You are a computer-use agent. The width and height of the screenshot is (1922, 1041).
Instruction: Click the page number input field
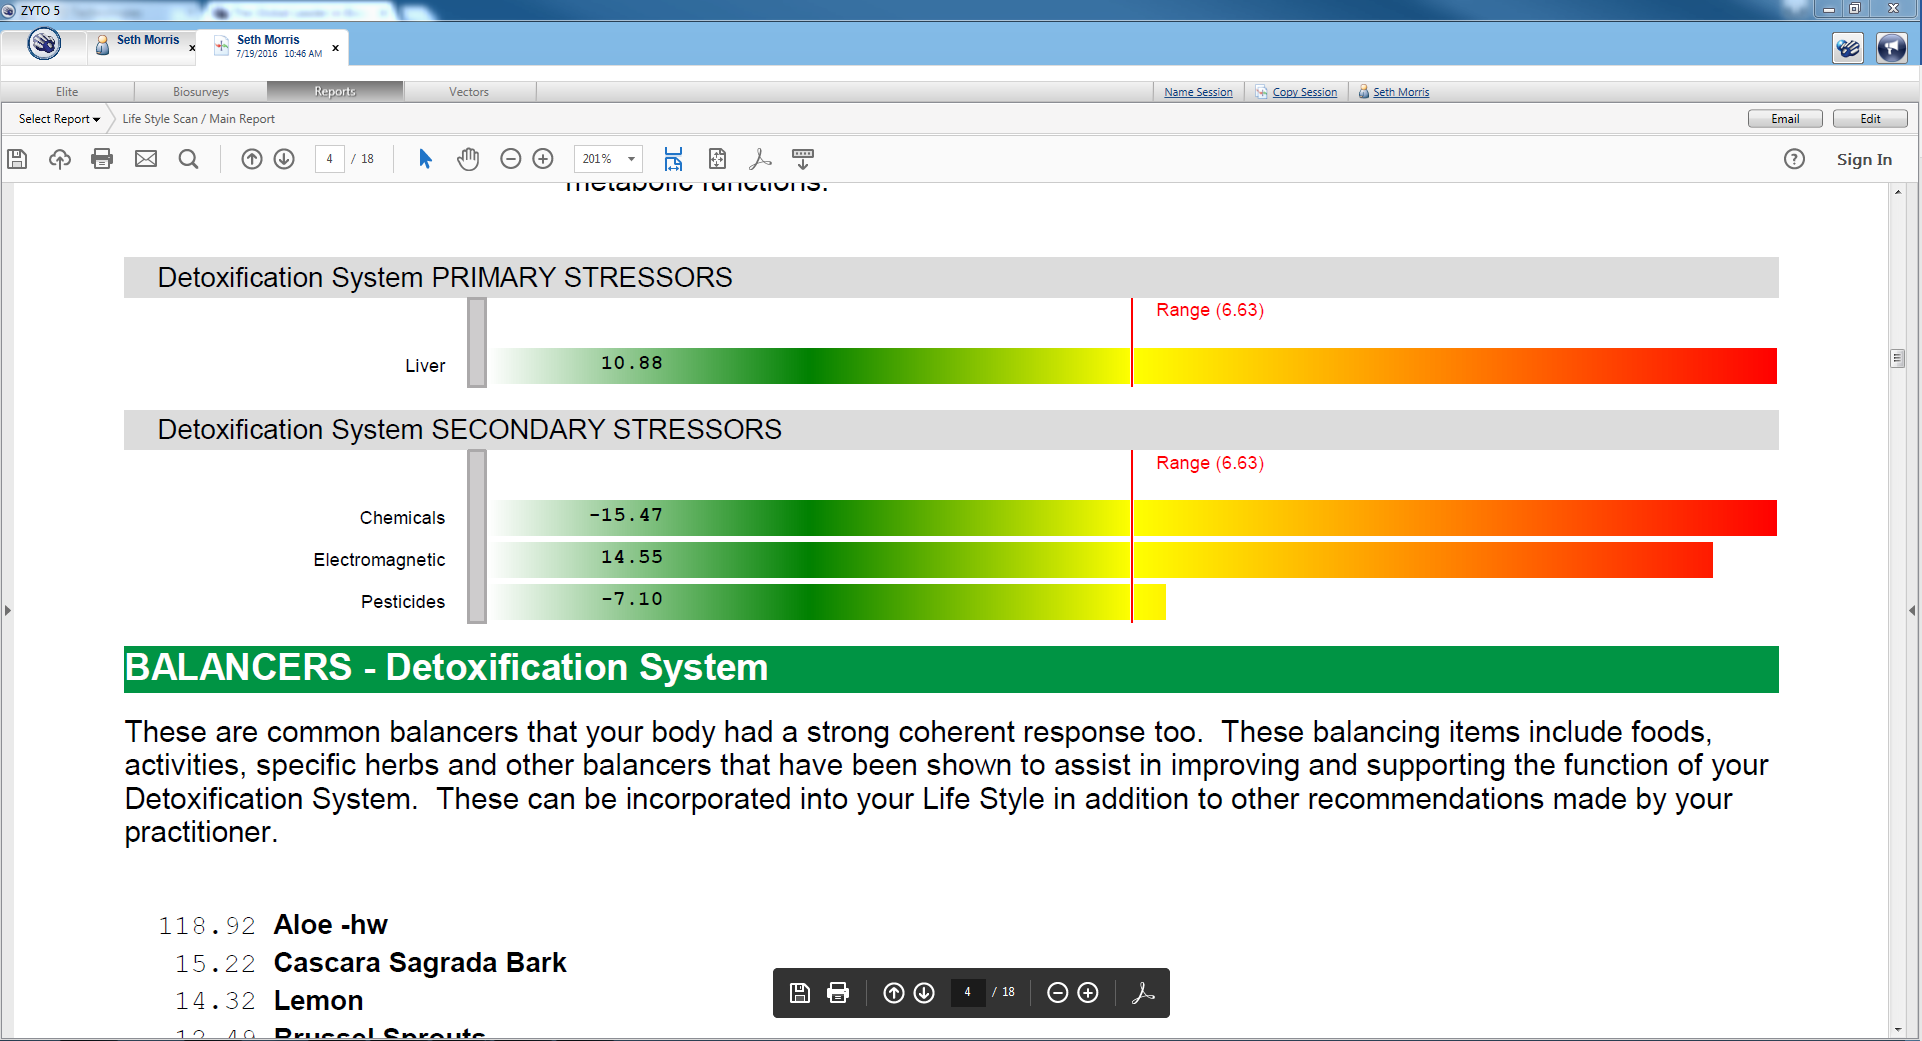(x=330, y=159)
